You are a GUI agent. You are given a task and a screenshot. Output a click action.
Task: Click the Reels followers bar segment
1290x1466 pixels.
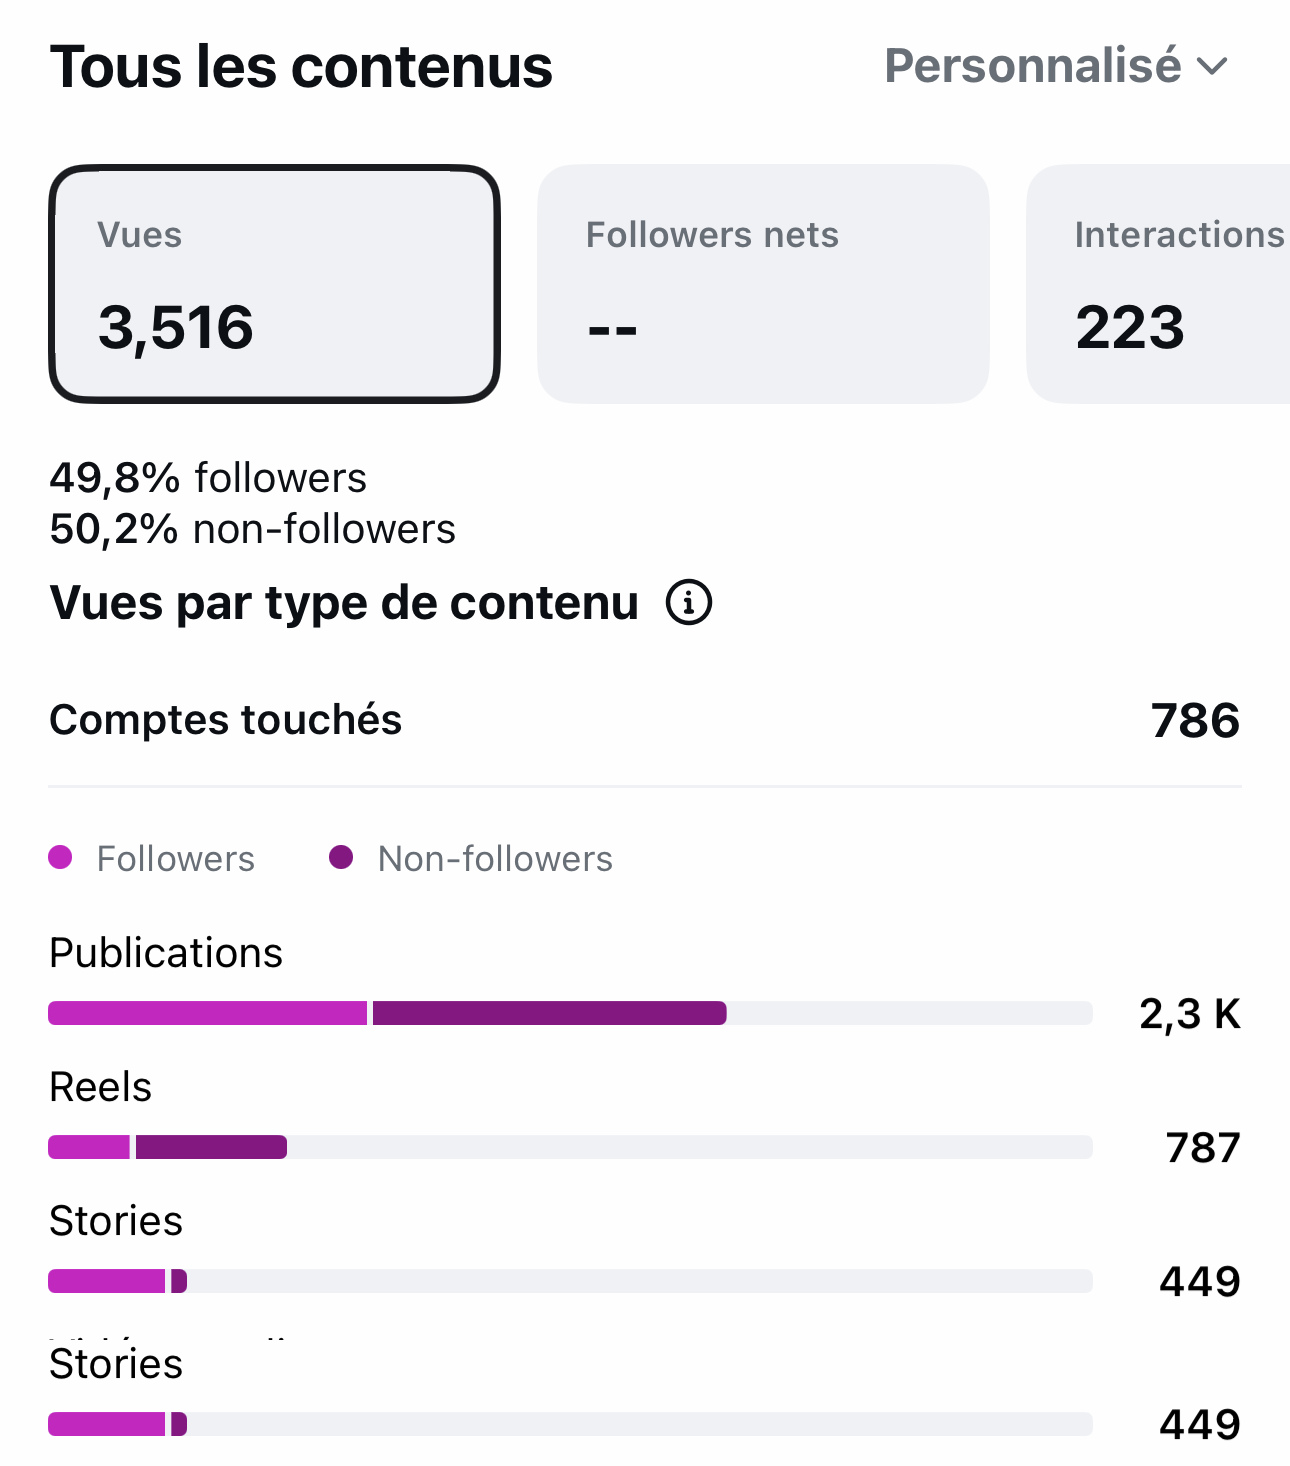tap(89, 1147)
